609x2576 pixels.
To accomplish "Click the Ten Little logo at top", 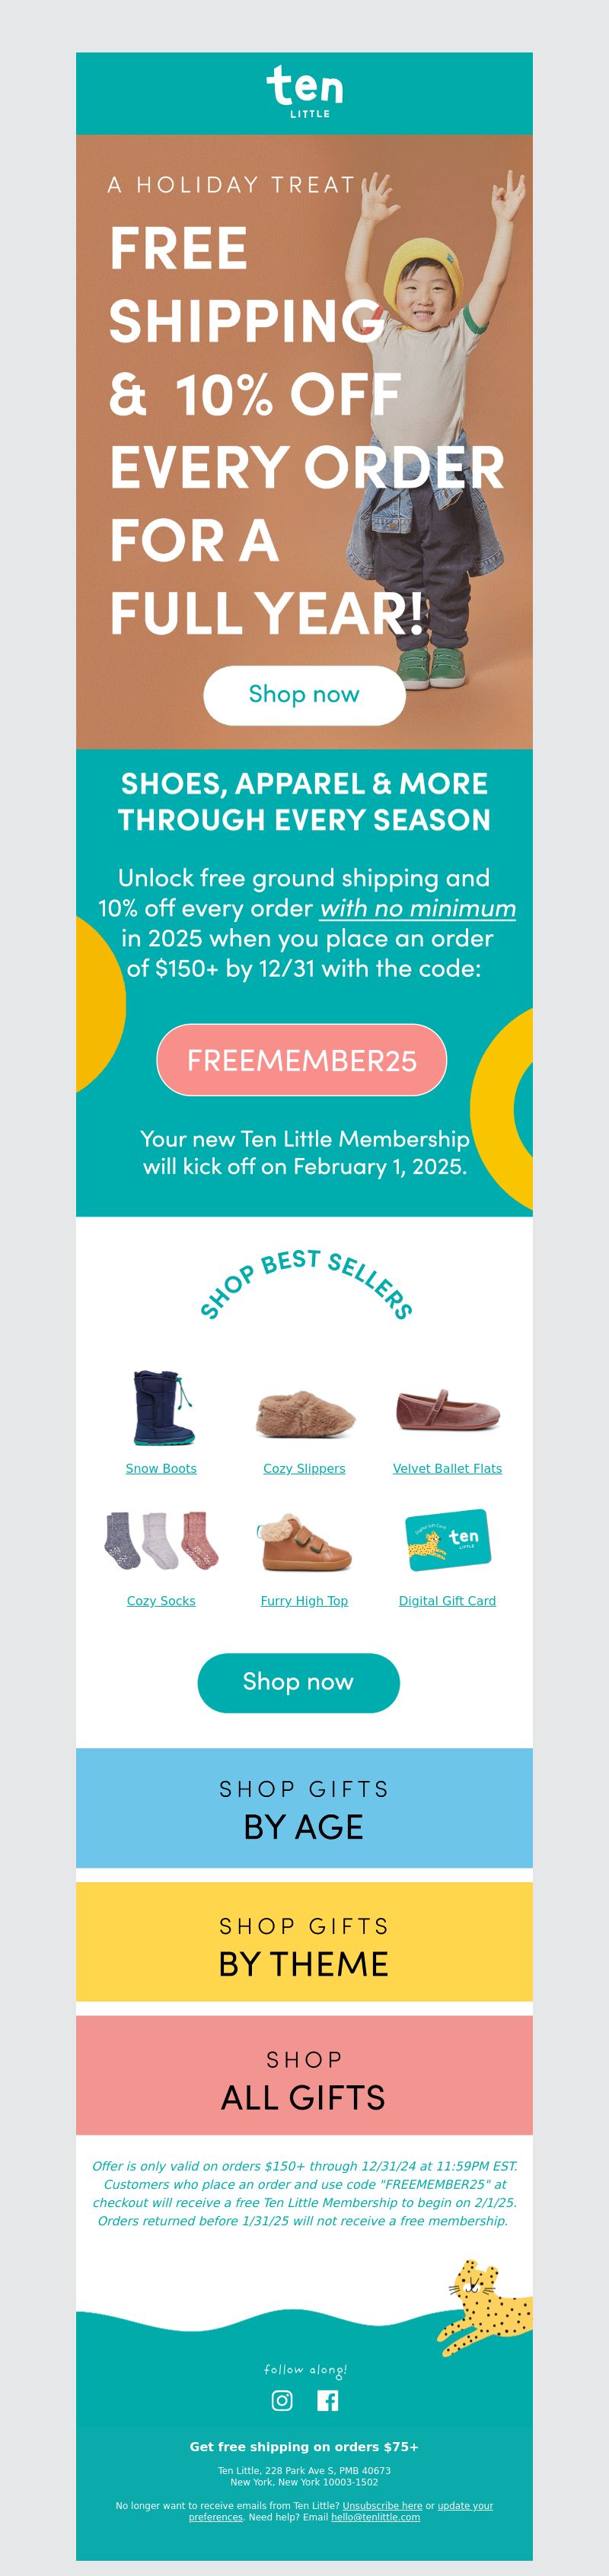I will 304,92.
